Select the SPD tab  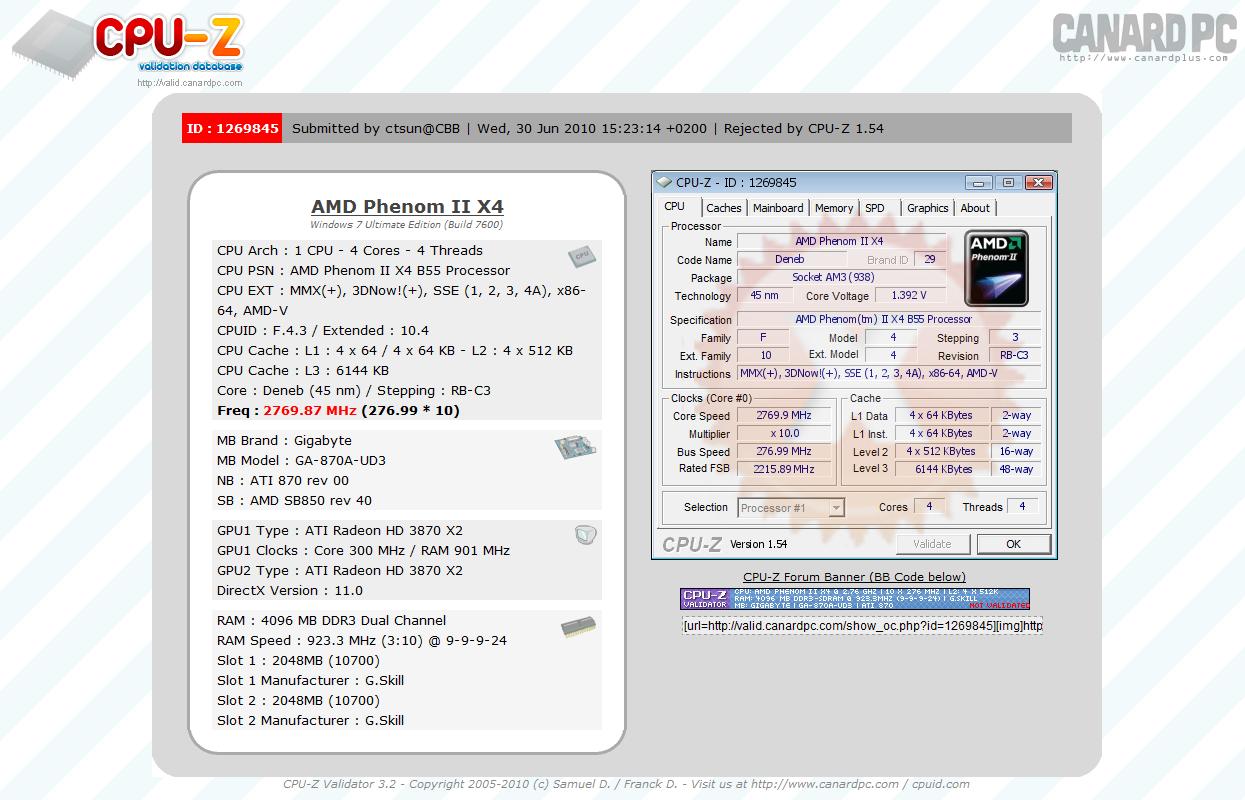tap(875, 208)
